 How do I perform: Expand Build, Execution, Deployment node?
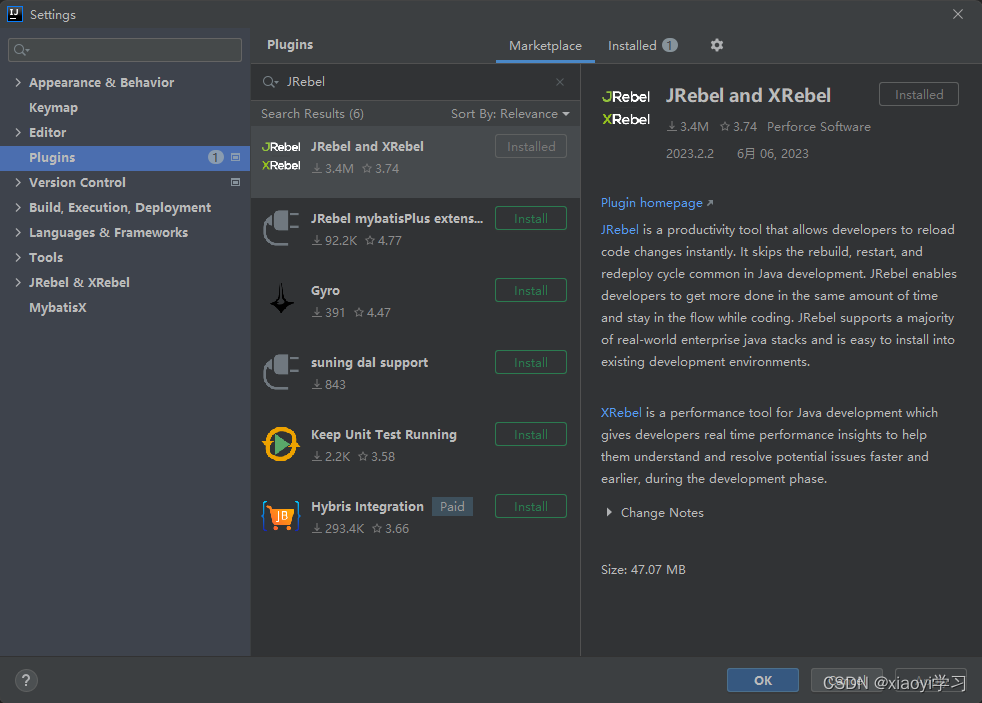[18, 207]
